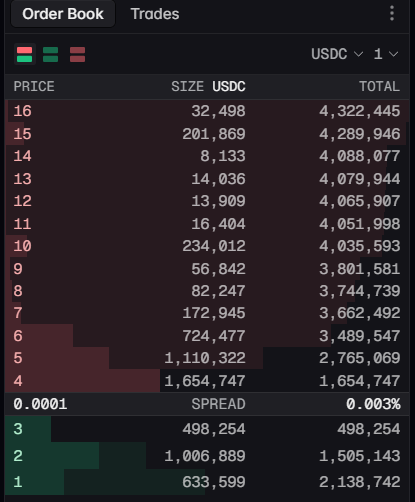Show asks-only red view
415x502 pixels.
[77, 54]
